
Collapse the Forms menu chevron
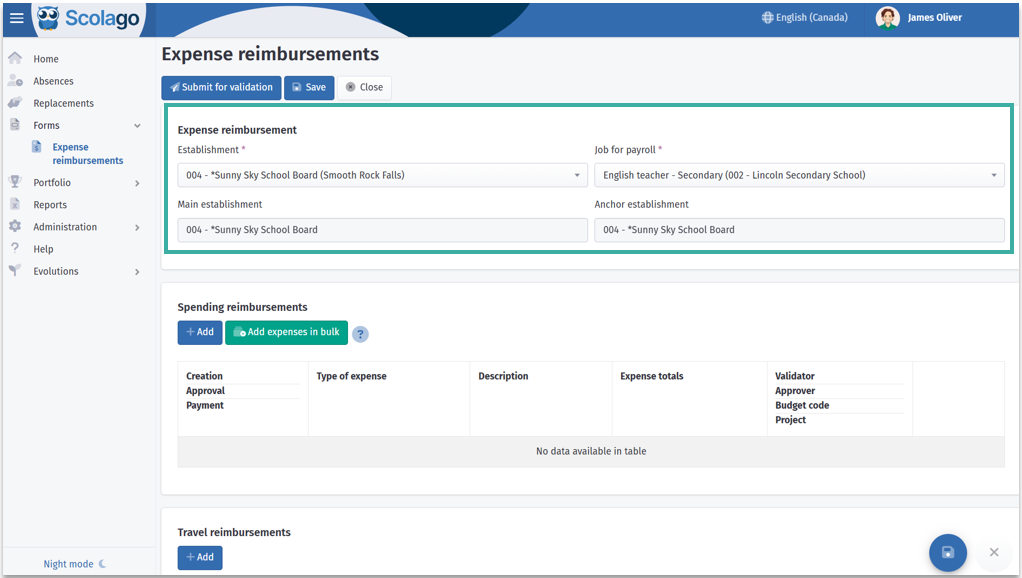point(138,125)
